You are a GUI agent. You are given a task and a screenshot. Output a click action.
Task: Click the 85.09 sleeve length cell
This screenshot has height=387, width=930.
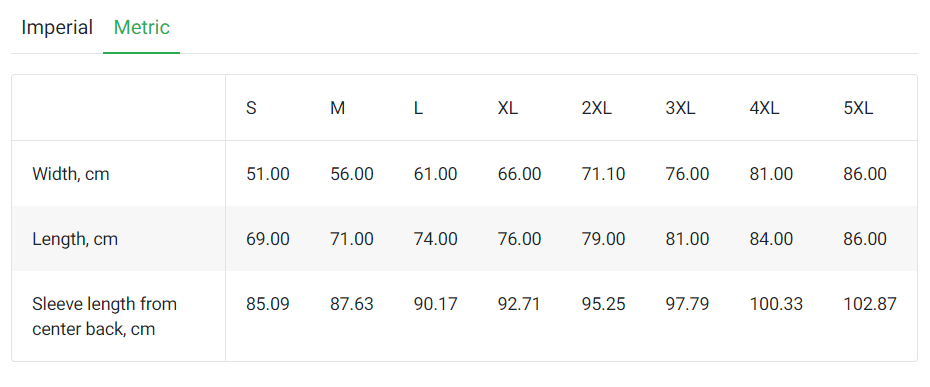(x=268, y=304)
